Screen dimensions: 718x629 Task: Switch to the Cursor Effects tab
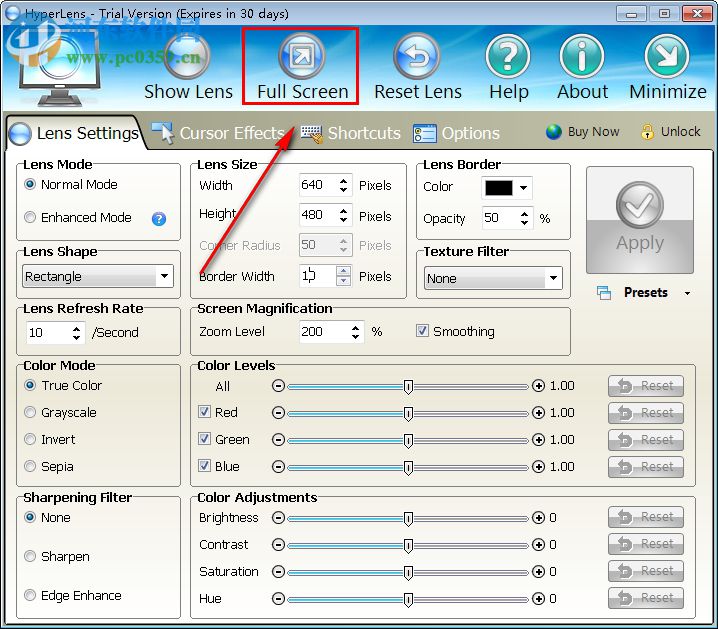coord(218,133)
